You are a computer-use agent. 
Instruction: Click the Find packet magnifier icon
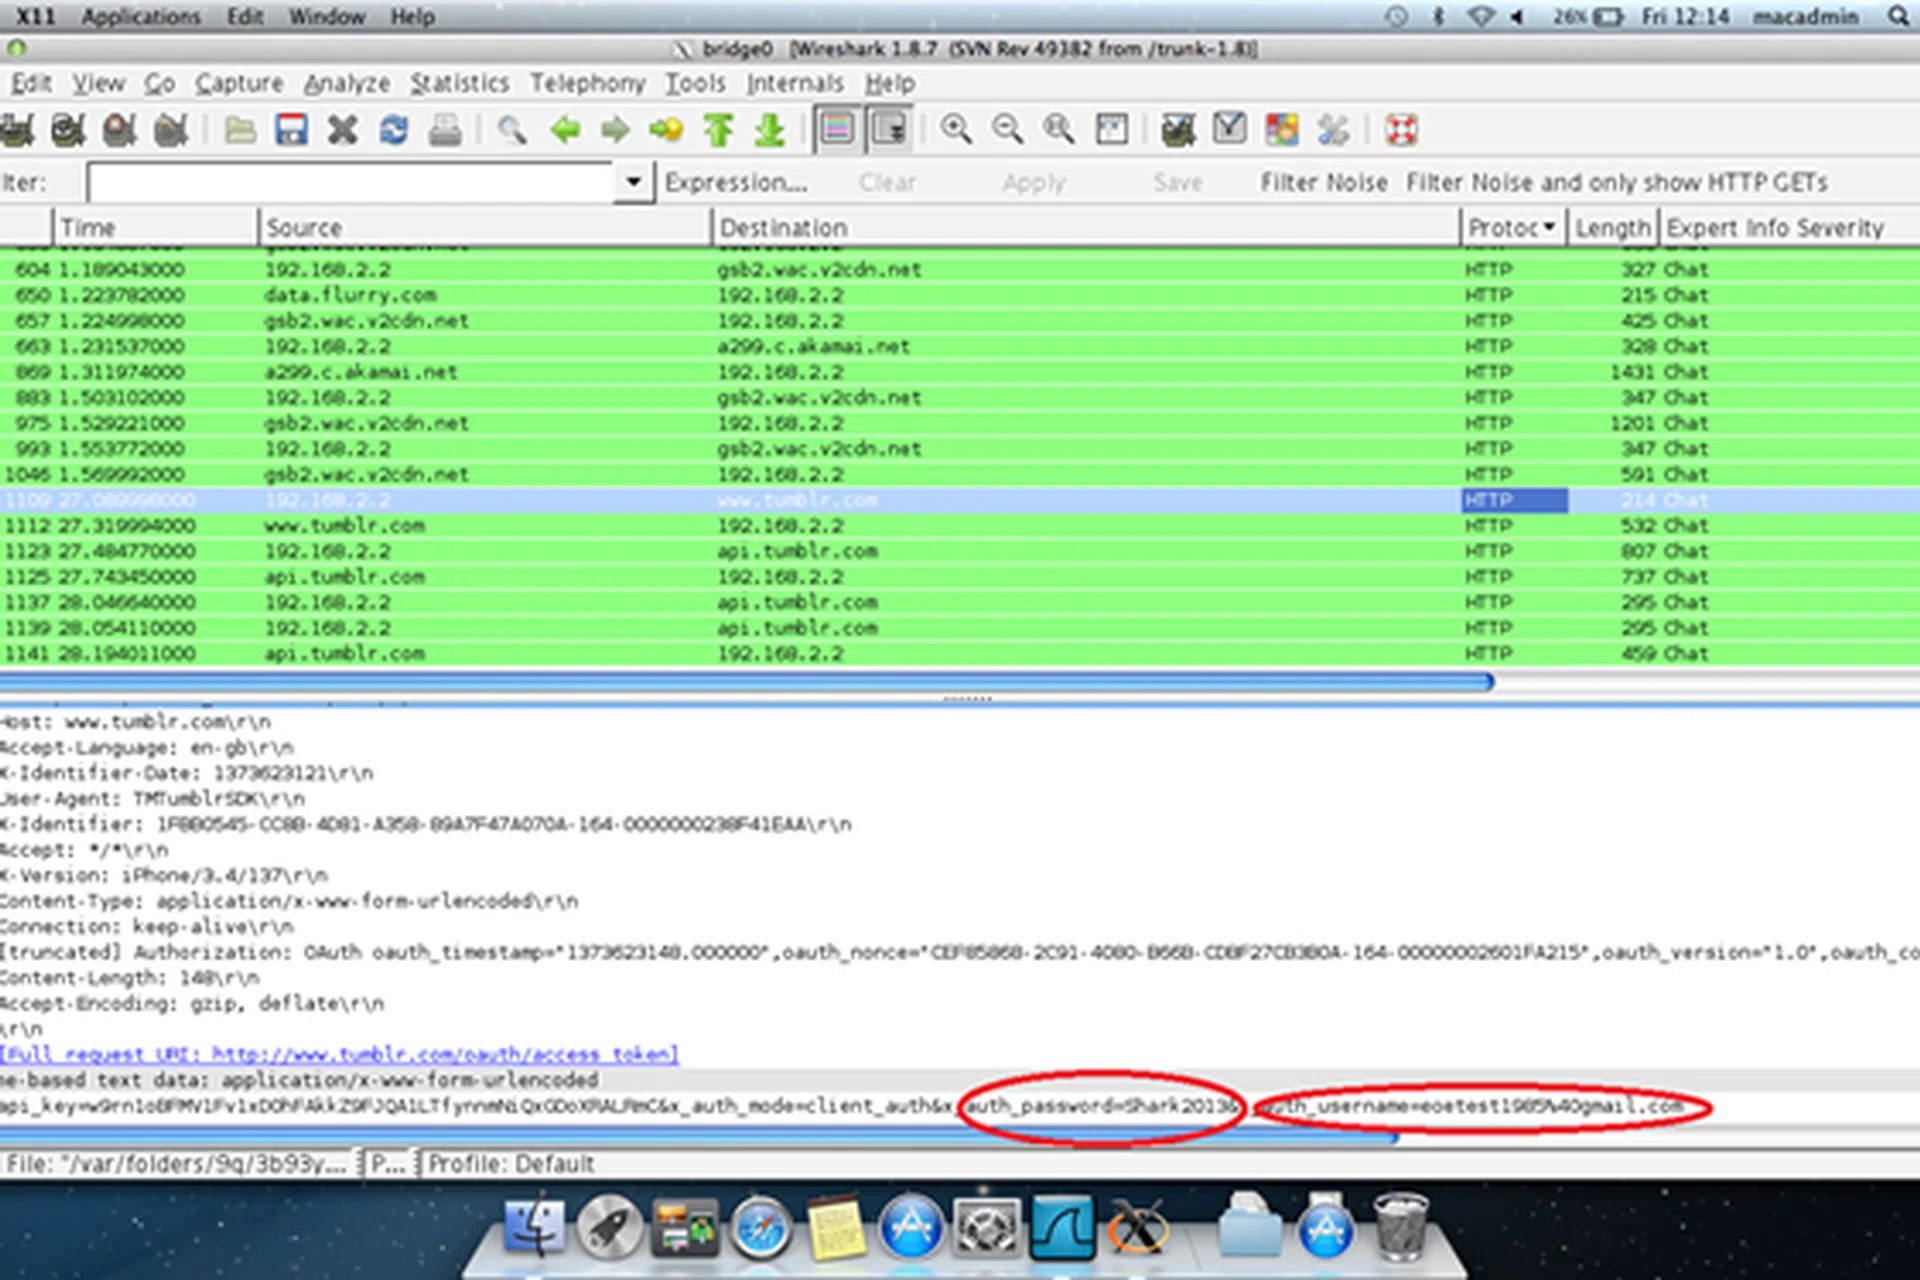point(512,130)
